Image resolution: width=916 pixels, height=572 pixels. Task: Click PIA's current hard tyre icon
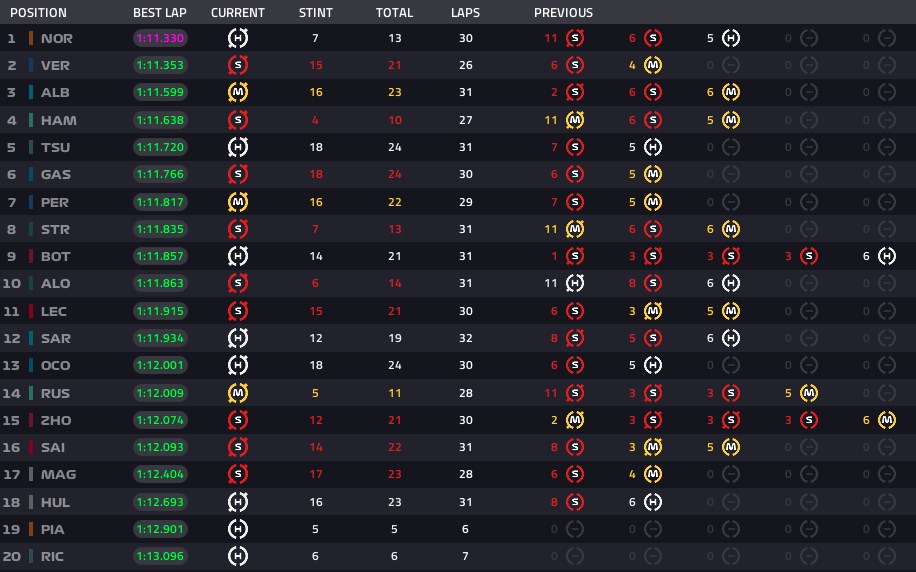(x=238, y=529)
